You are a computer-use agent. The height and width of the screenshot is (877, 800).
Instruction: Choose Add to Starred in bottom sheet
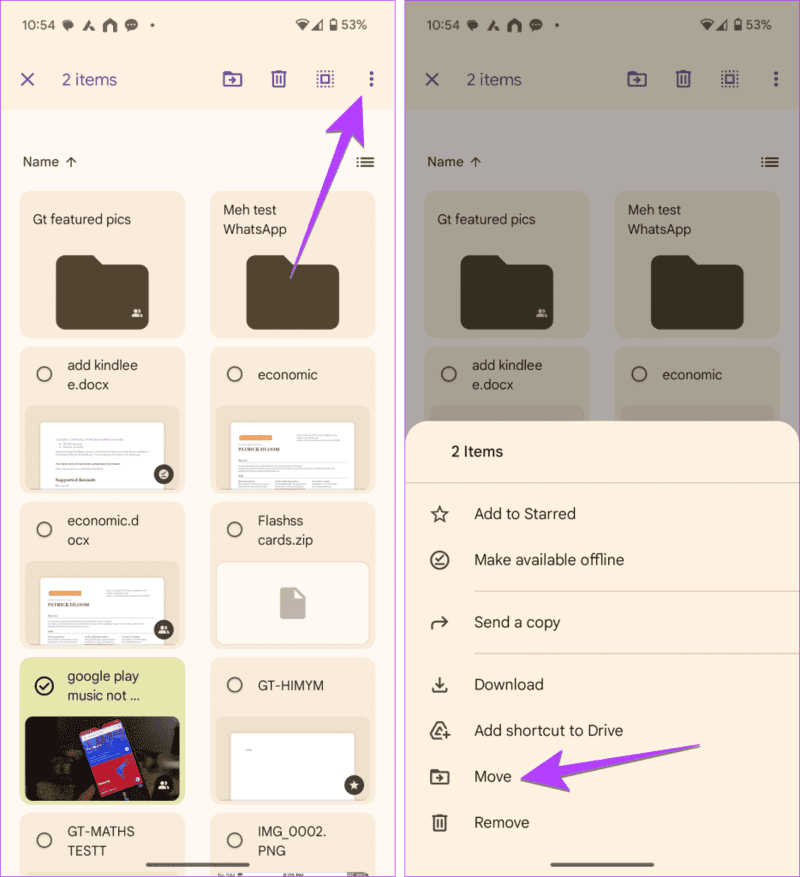603,514
